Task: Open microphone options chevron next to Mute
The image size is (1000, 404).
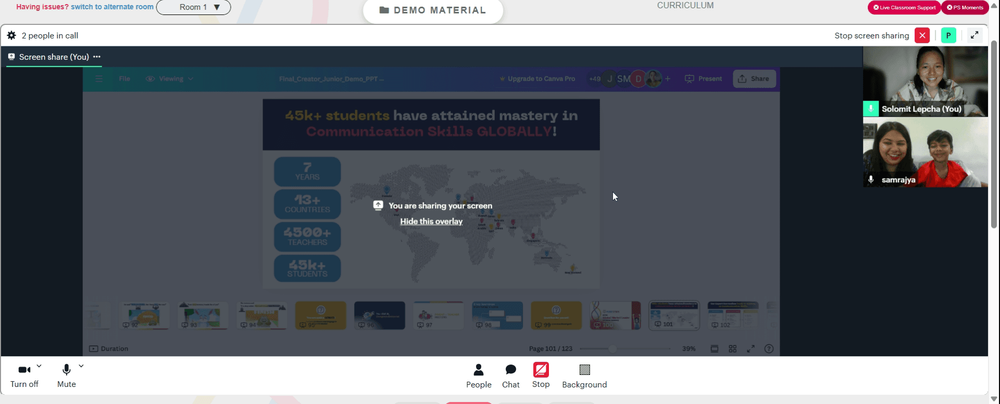Action: (x=81, y=366)
